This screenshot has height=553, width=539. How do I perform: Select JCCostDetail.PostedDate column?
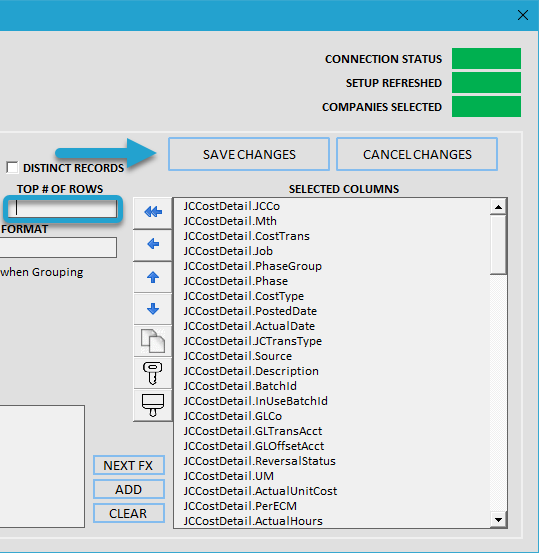pos(250,311)
